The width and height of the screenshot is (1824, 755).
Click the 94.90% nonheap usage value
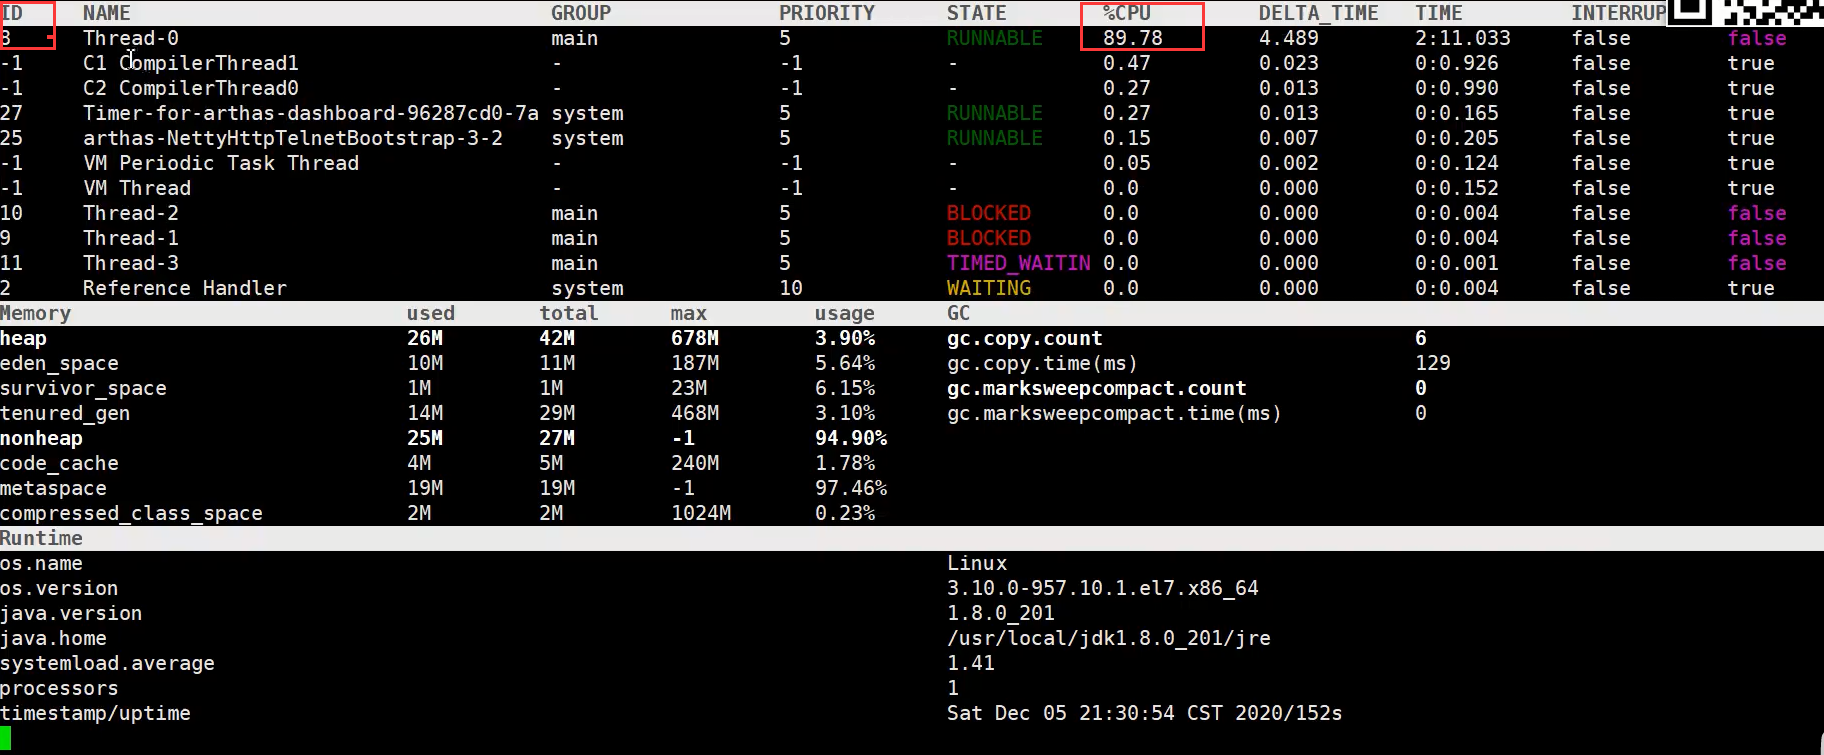(x=850, y=438)
